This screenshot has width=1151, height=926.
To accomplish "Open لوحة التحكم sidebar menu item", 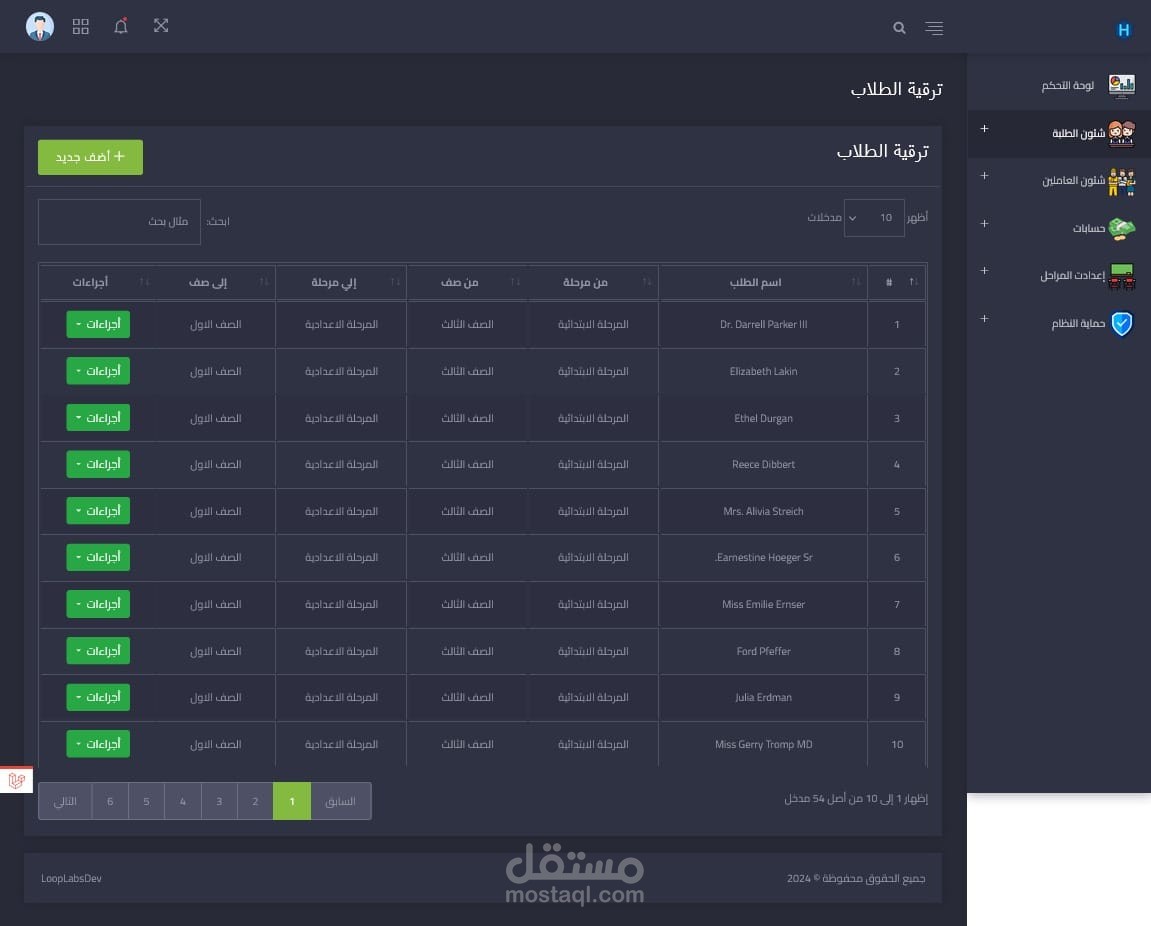I will (x=1059, y=85).
